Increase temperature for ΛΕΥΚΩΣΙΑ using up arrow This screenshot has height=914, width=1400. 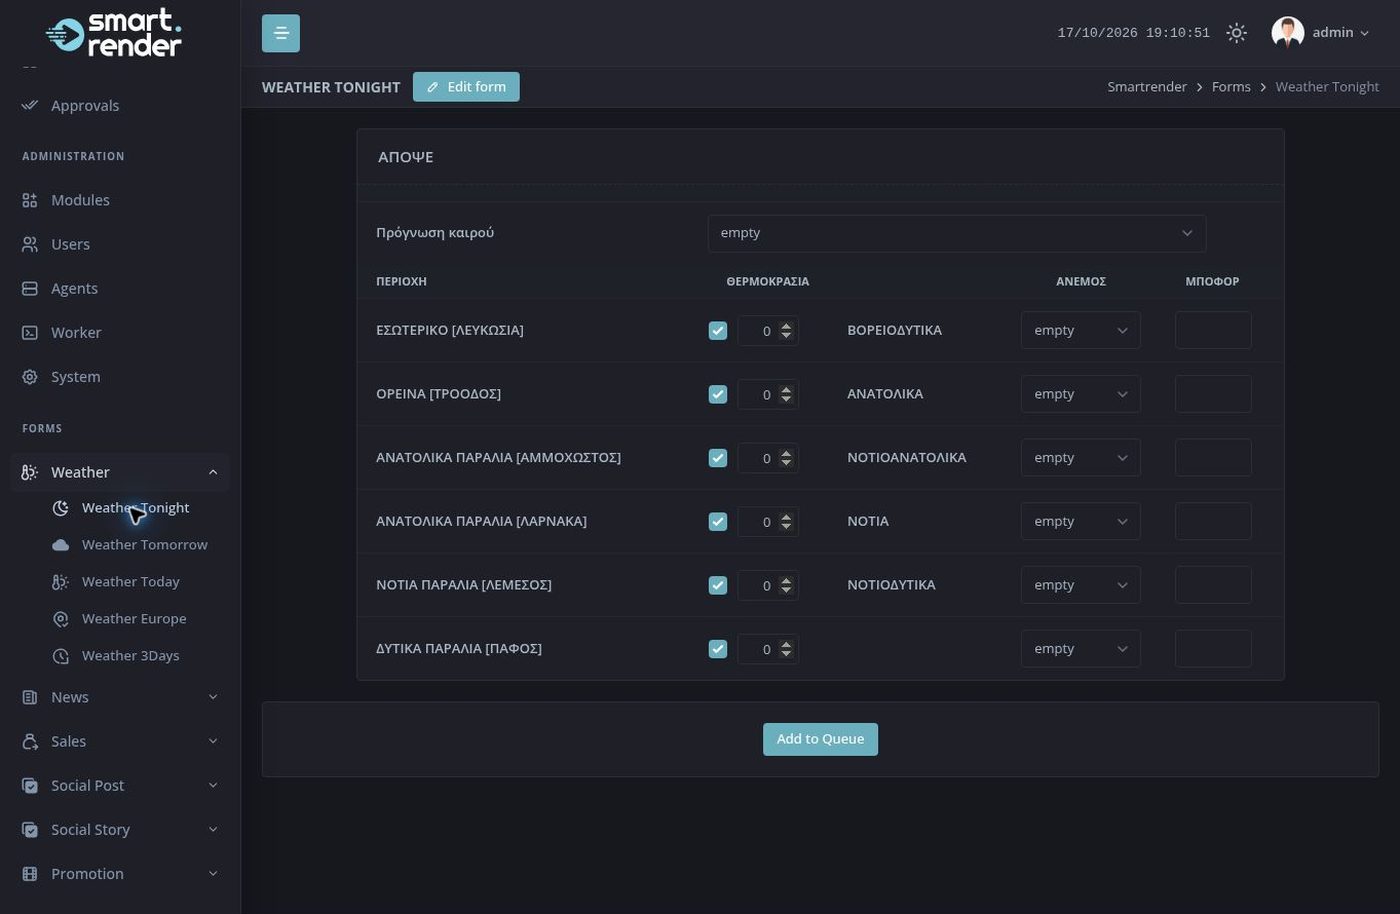point(786,326)
